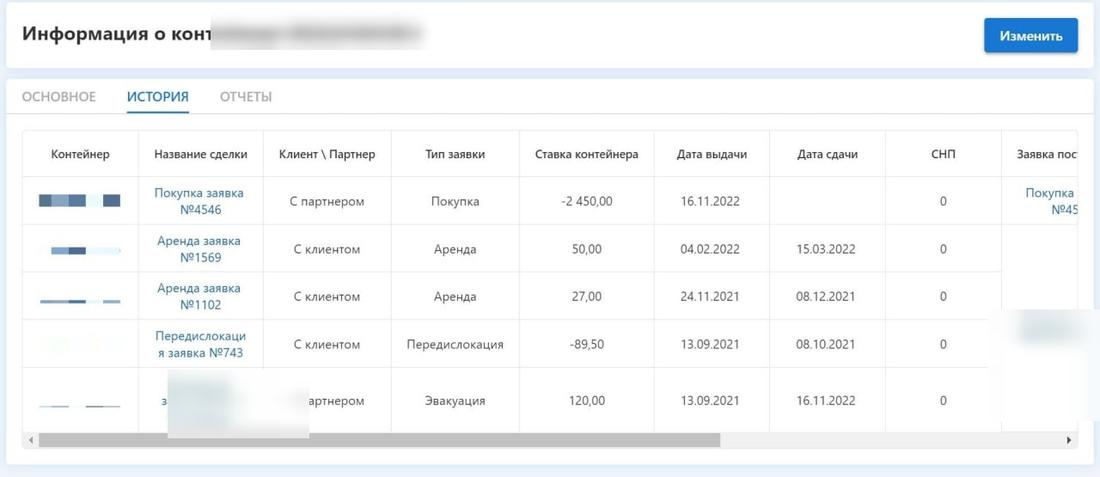Click С партнером in the Покупка row

(327, 201)
